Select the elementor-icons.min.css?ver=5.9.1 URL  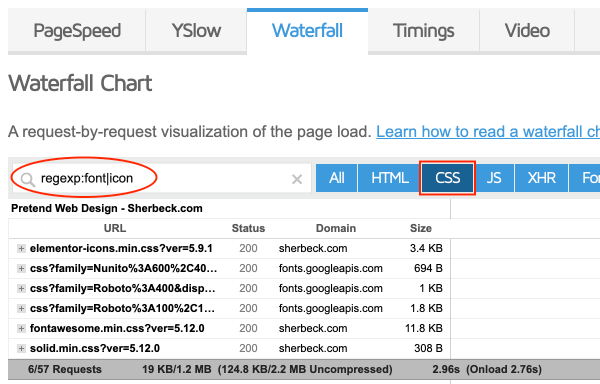point(121,249)
